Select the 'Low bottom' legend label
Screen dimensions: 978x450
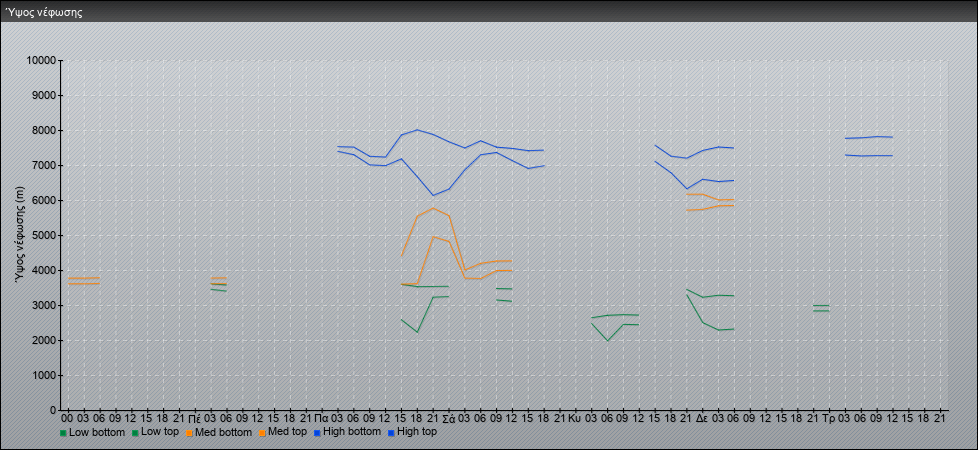(x=97, y=432)
